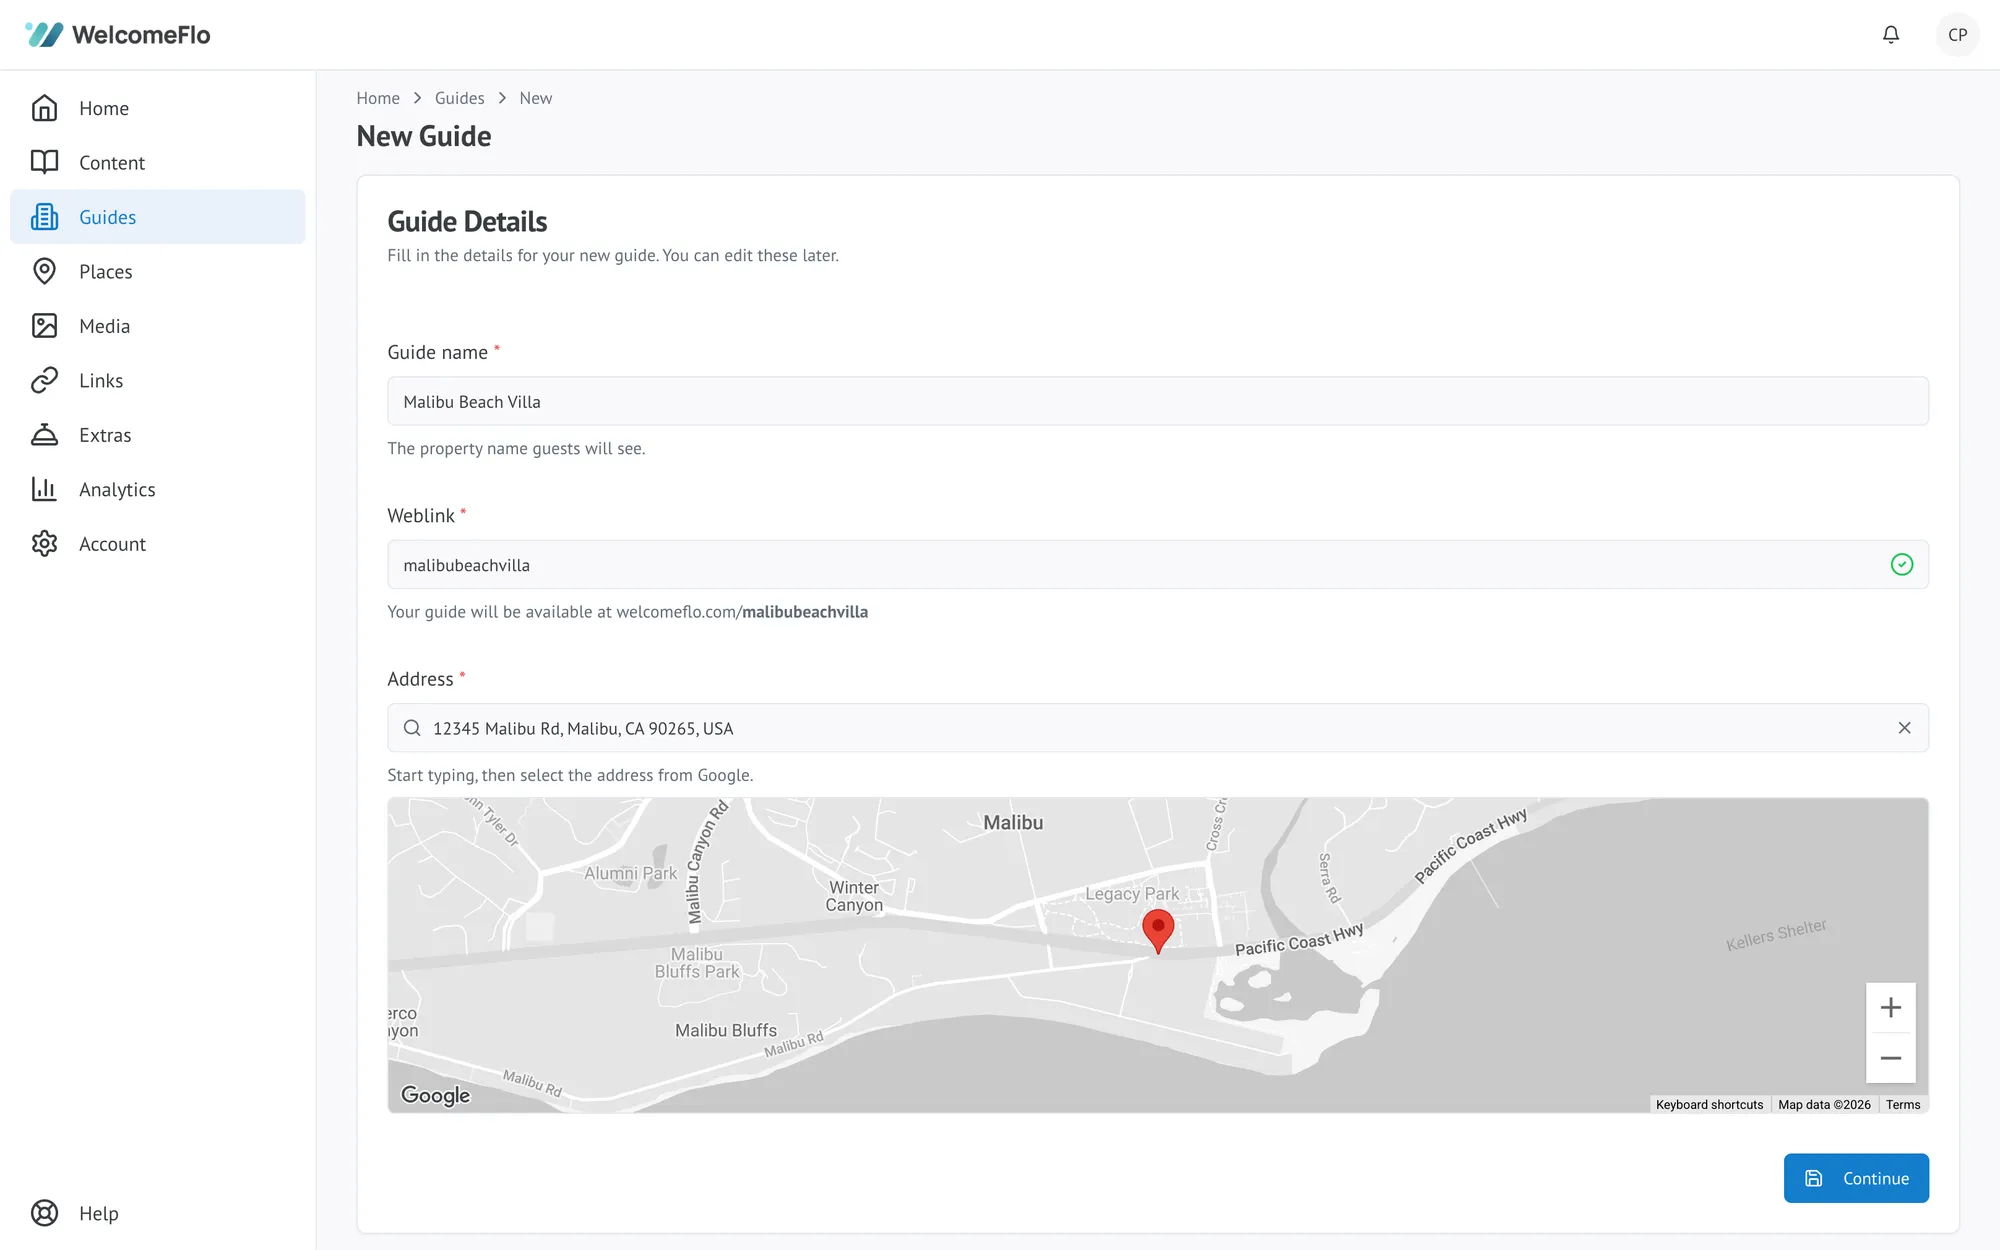The width and height of the screenshot is (2000, 1250).
Task: Click the Continue button
Action: tap(1856, 1178)
